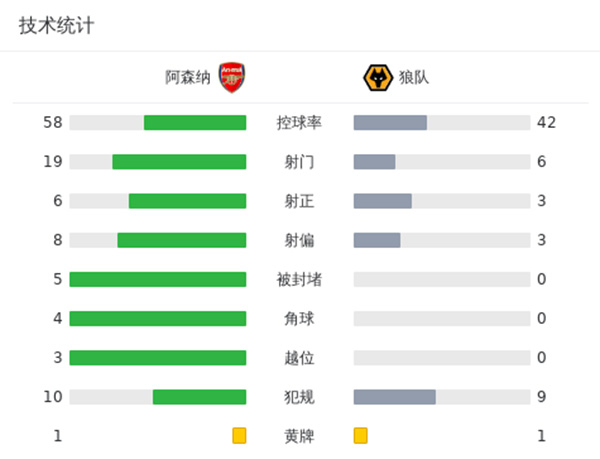
Task: Click Arsenal's green possession bar
Action: click(x=195, y=123)
